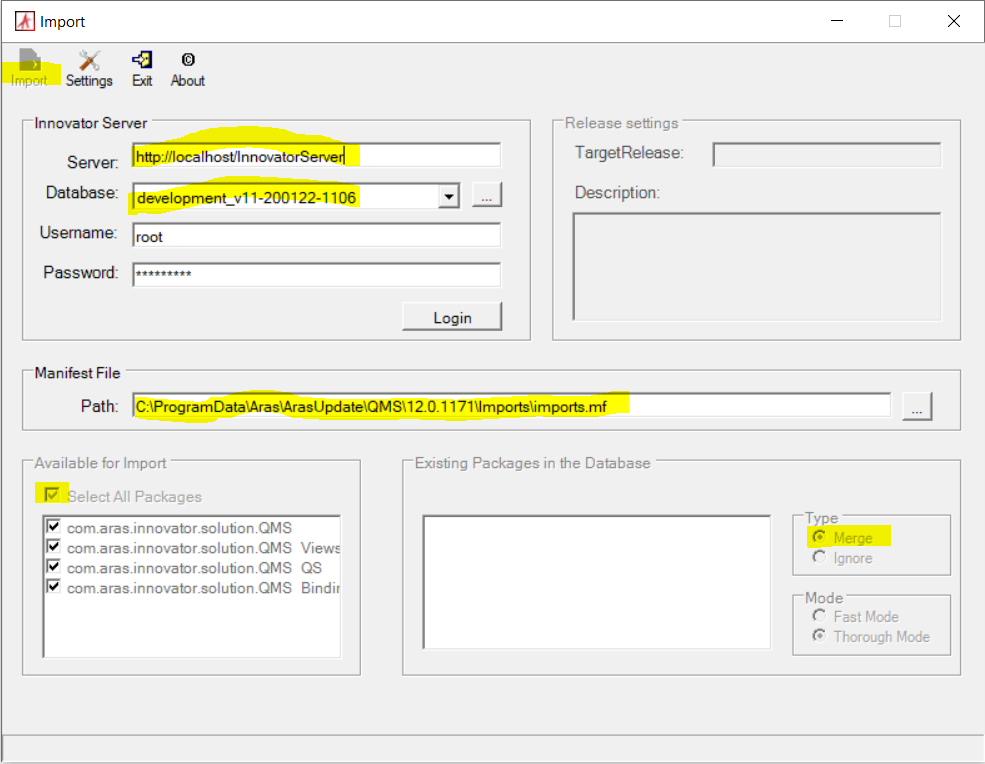Choose Fast Mode radio option

(x=820, y=617)
